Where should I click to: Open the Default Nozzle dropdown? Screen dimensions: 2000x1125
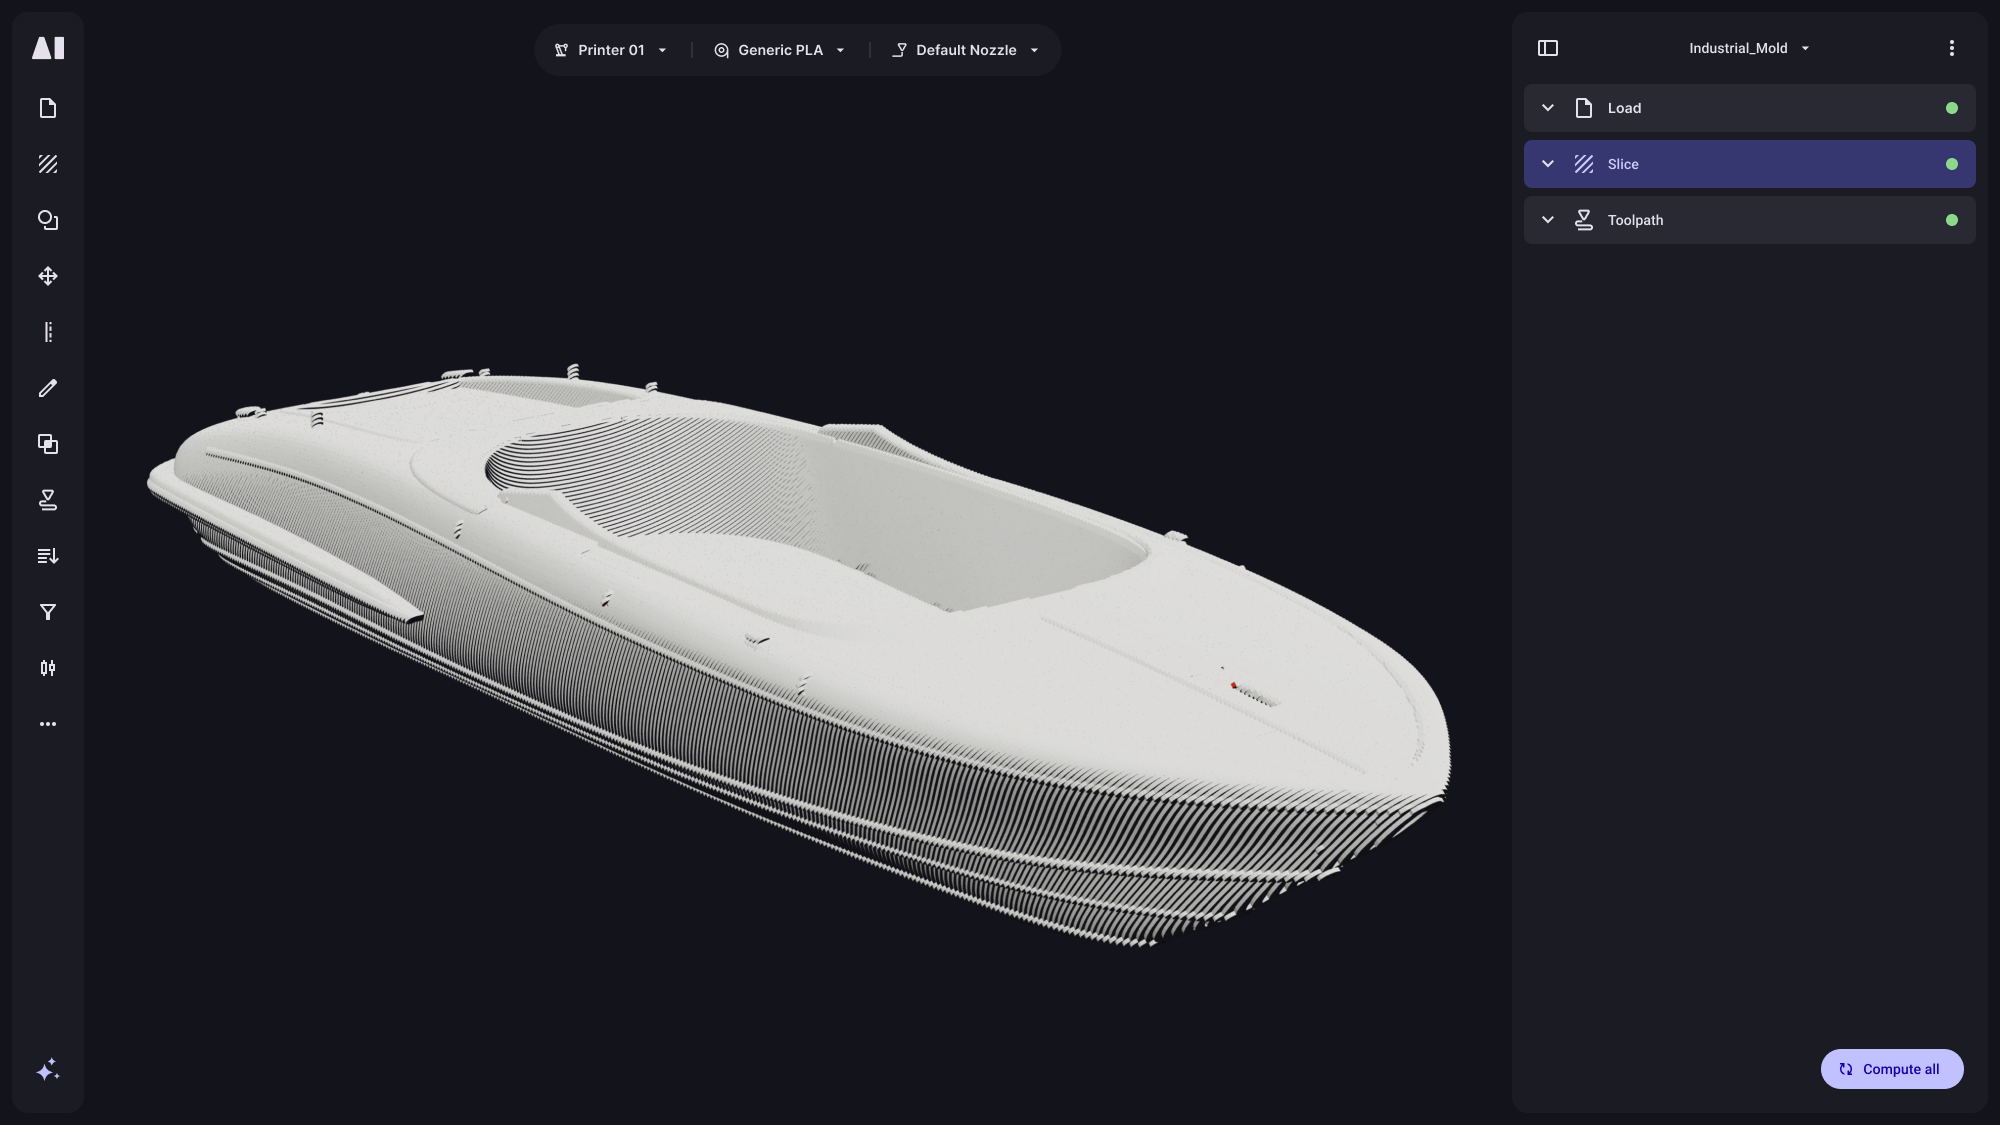click(x=964, y=49)
